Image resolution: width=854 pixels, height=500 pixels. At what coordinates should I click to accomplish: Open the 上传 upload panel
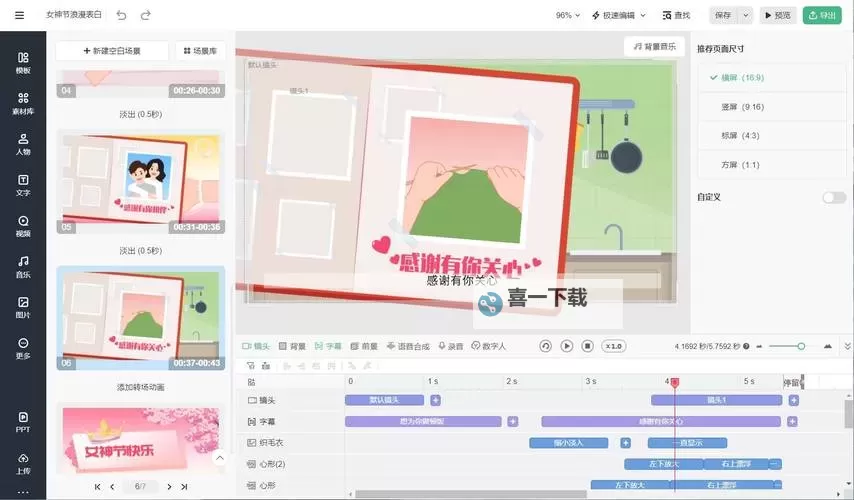pyautogui.click(x=23, y=464)
